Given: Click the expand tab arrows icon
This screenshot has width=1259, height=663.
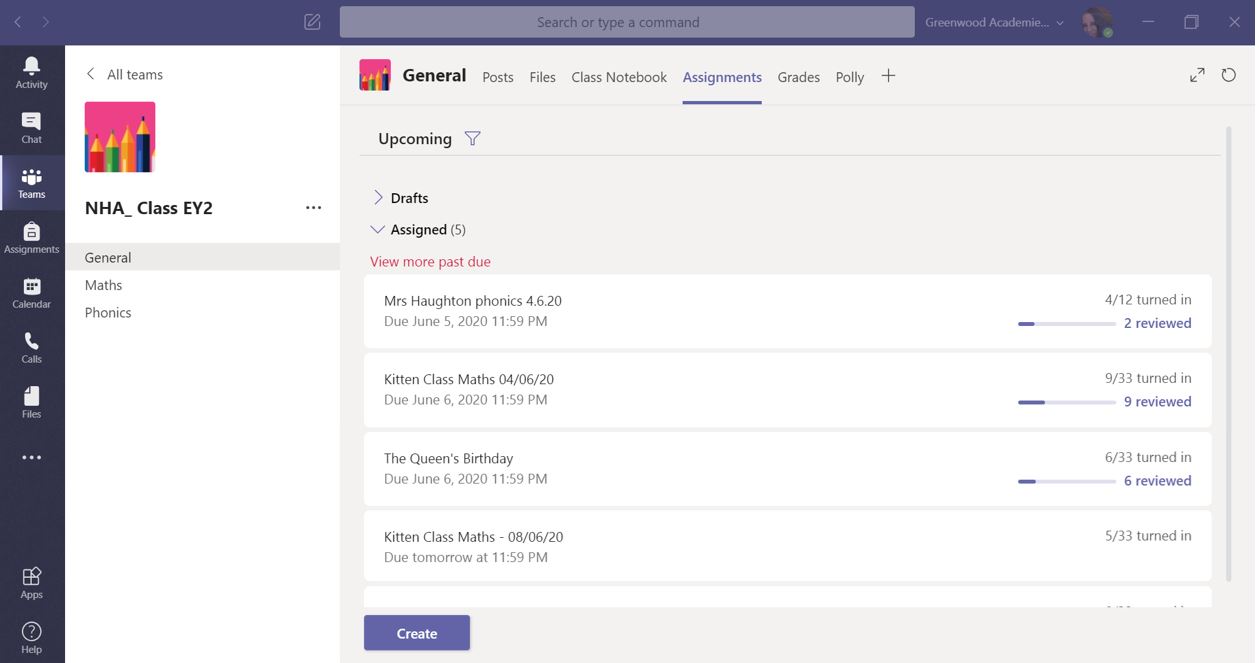Looking at the screenshot, I should [x=1197, y=75].
